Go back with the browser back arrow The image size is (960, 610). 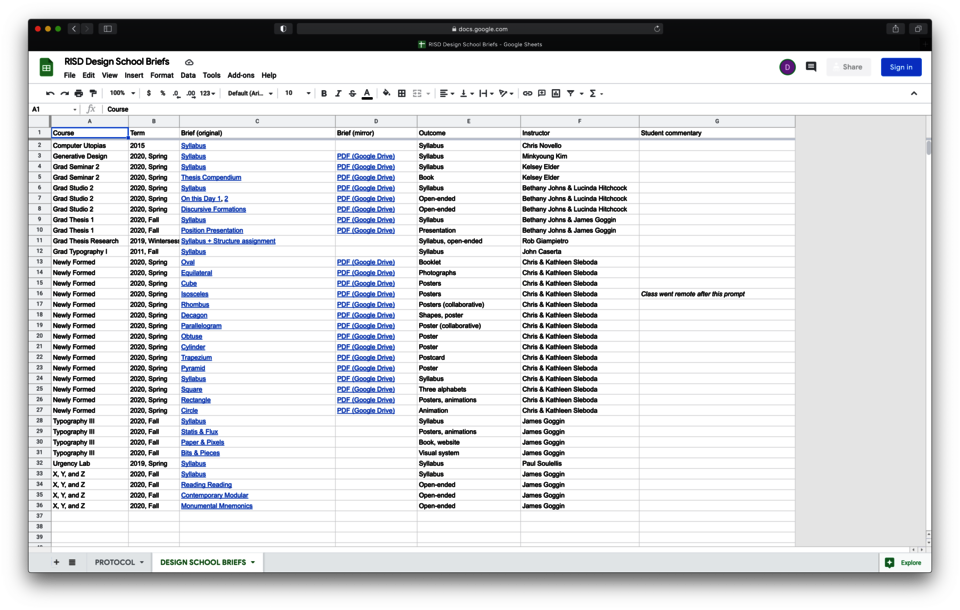click(x=74, y=29)
